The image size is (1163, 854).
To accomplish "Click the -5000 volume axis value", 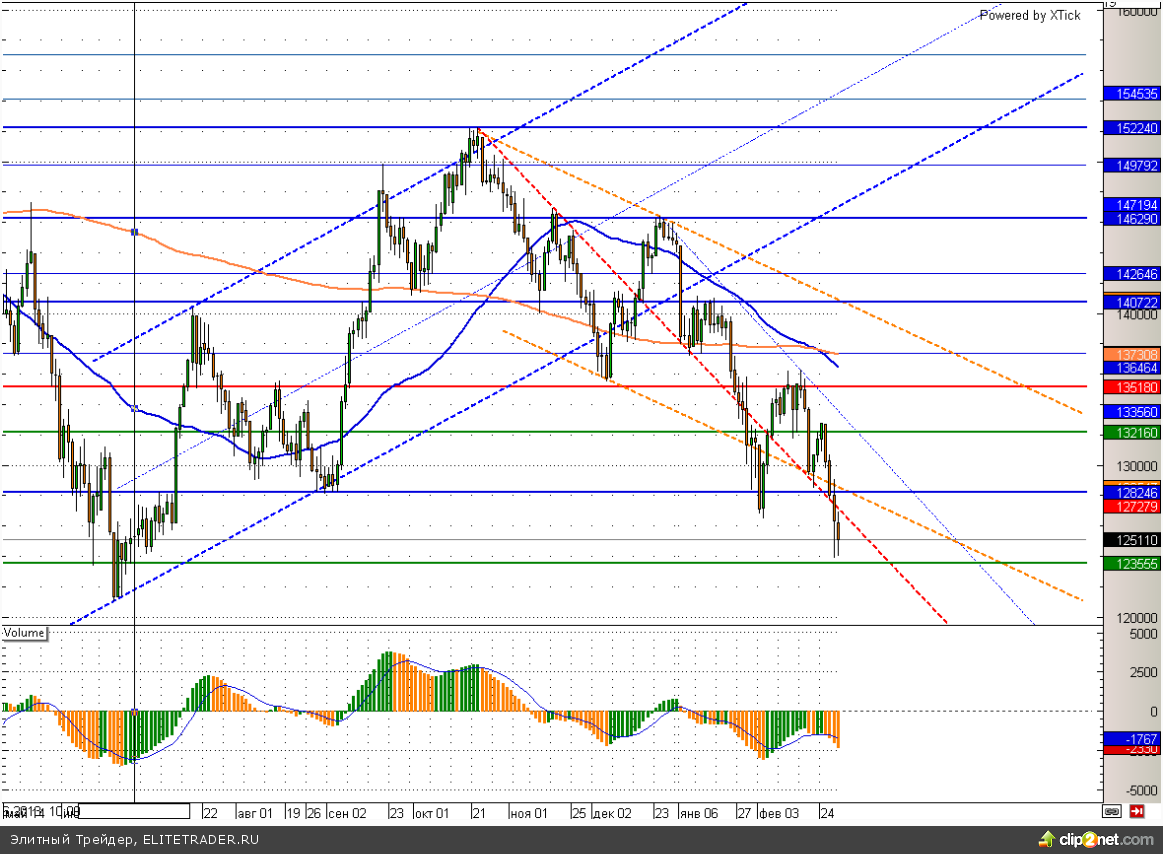I will (x=1139, y=790).
